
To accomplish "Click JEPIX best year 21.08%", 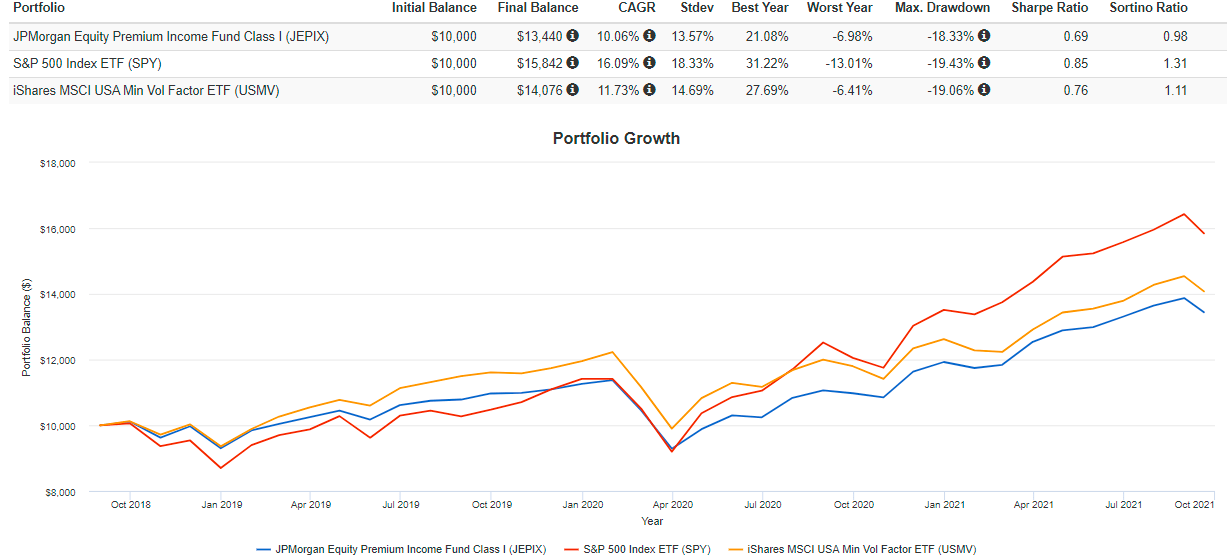I will point(766,37).
